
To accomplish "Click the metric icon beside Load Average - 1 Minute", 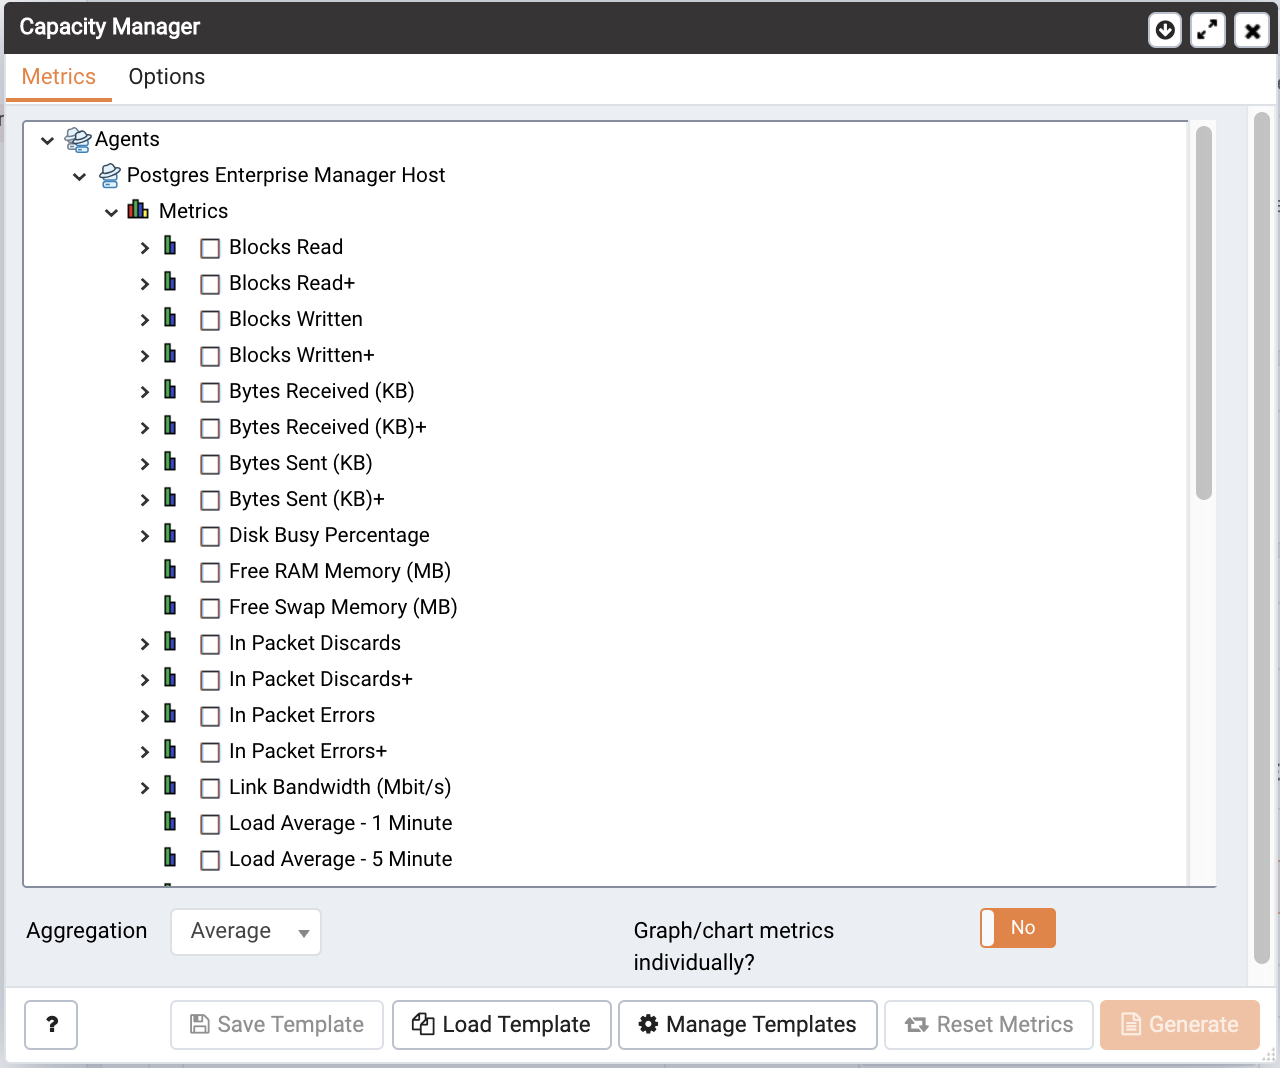I will [170, 822].
